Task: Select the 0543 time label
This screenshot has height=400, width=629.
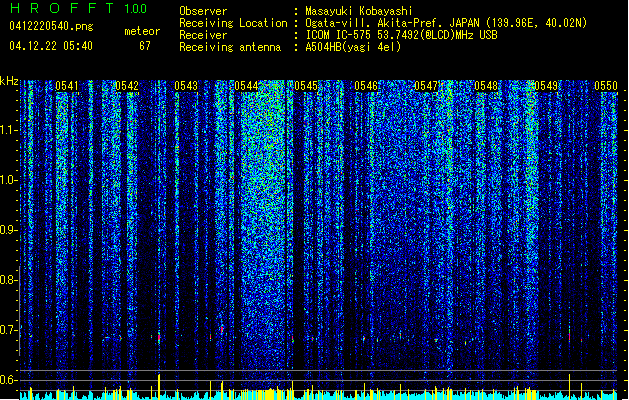Action: 186,86
